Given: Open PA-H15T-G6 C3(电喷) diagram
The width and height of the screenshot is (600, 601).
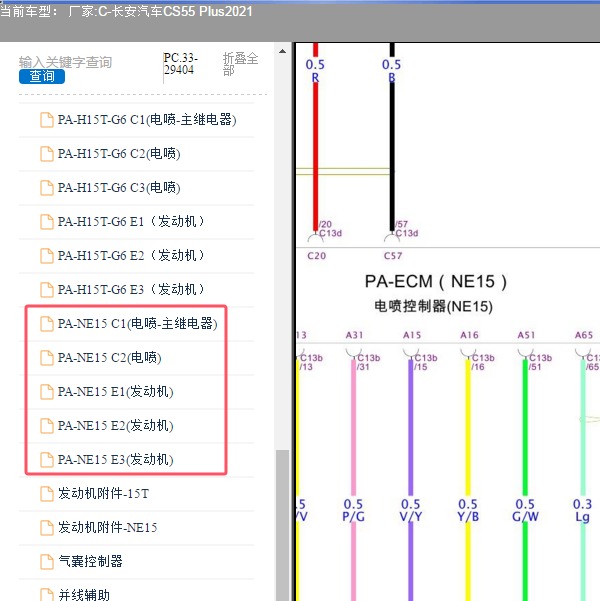Looking at the screenshot, I should (x=119, y=187).
